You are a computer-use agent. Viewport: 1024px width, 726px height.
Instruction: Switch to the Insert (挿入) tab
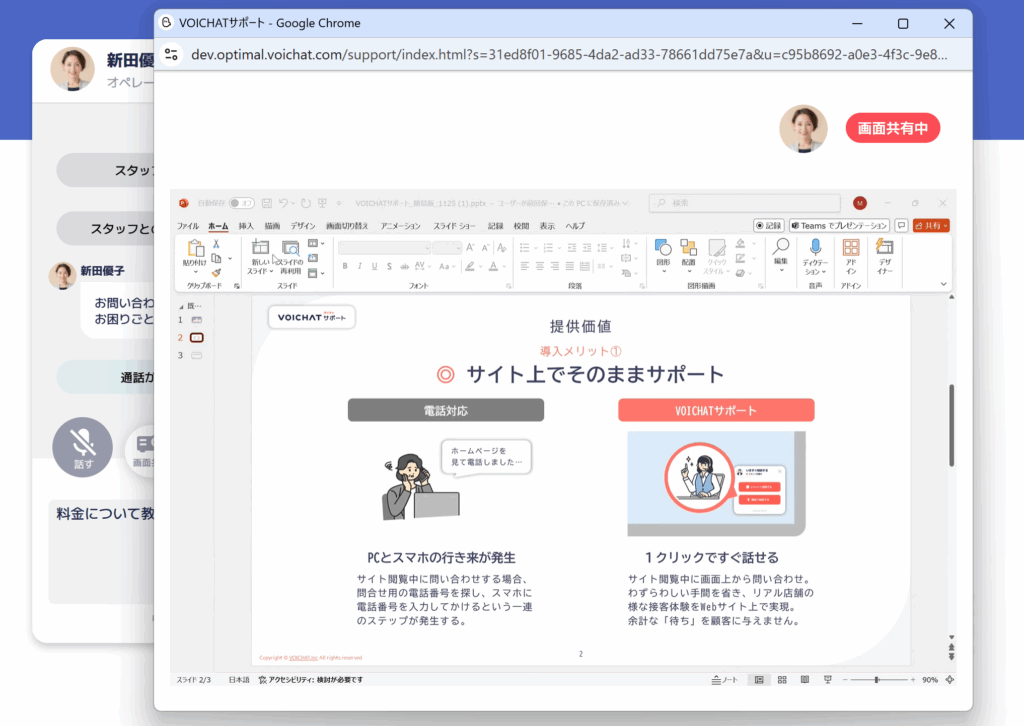coord(246,226)
